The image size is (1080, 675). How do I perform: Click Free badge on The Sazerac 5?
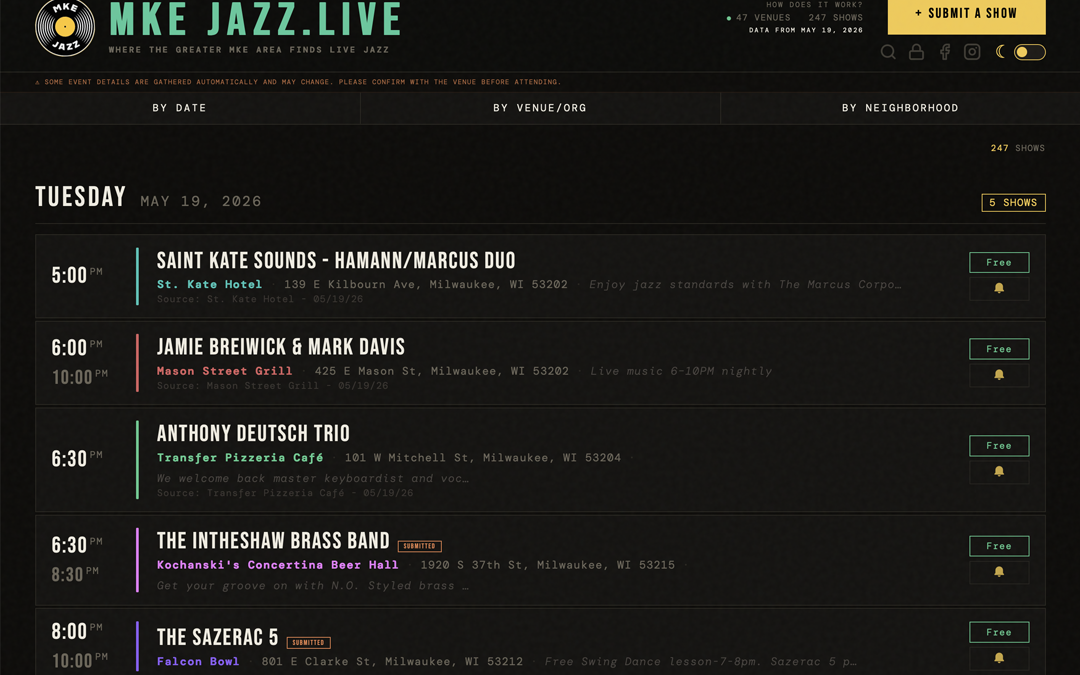click(999, 632)
